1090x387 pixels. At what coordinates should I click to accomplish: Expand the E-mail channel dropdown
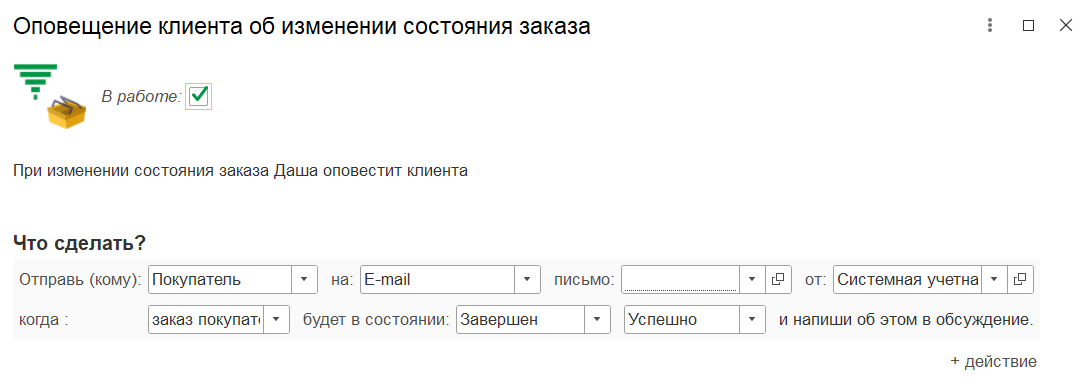point(527,279)
